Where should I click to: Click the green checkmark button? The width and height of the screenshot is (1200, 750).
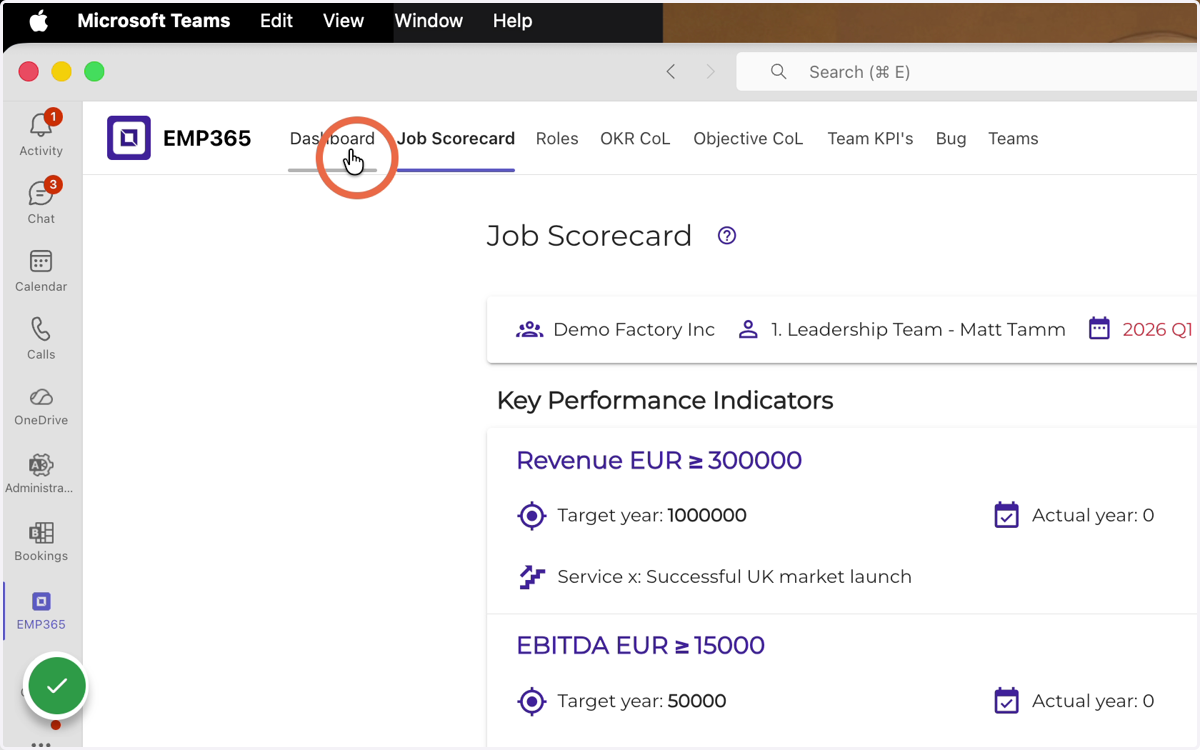[x=57, y=686]
